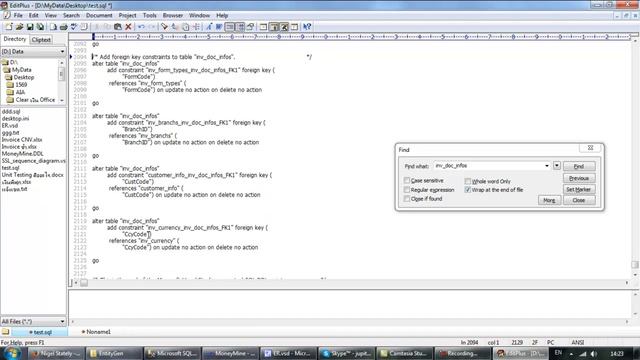640x360 pixels.
Task: Create a new document from toolbar
Action: pos(9,27)
